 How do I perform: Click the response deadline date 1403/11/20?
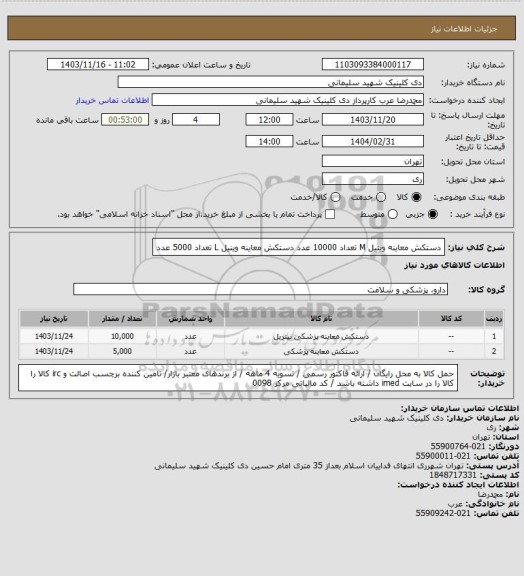point(373,120)
